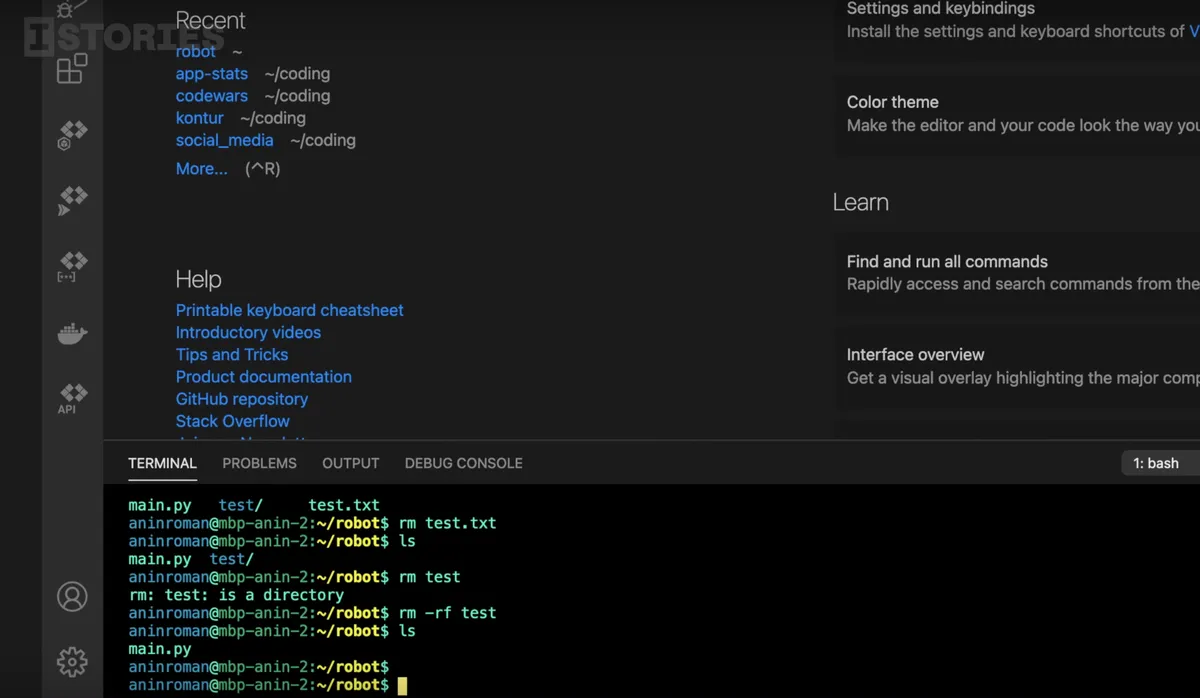Switch to the DEBUG CONSOLE tab
This screenshot has width=1200, height=698.
(x=463, y=463)
